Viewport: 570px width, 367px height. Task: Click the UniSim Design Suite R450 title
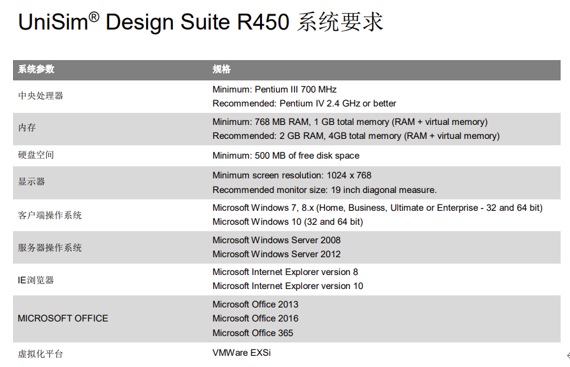coord(200,22)
